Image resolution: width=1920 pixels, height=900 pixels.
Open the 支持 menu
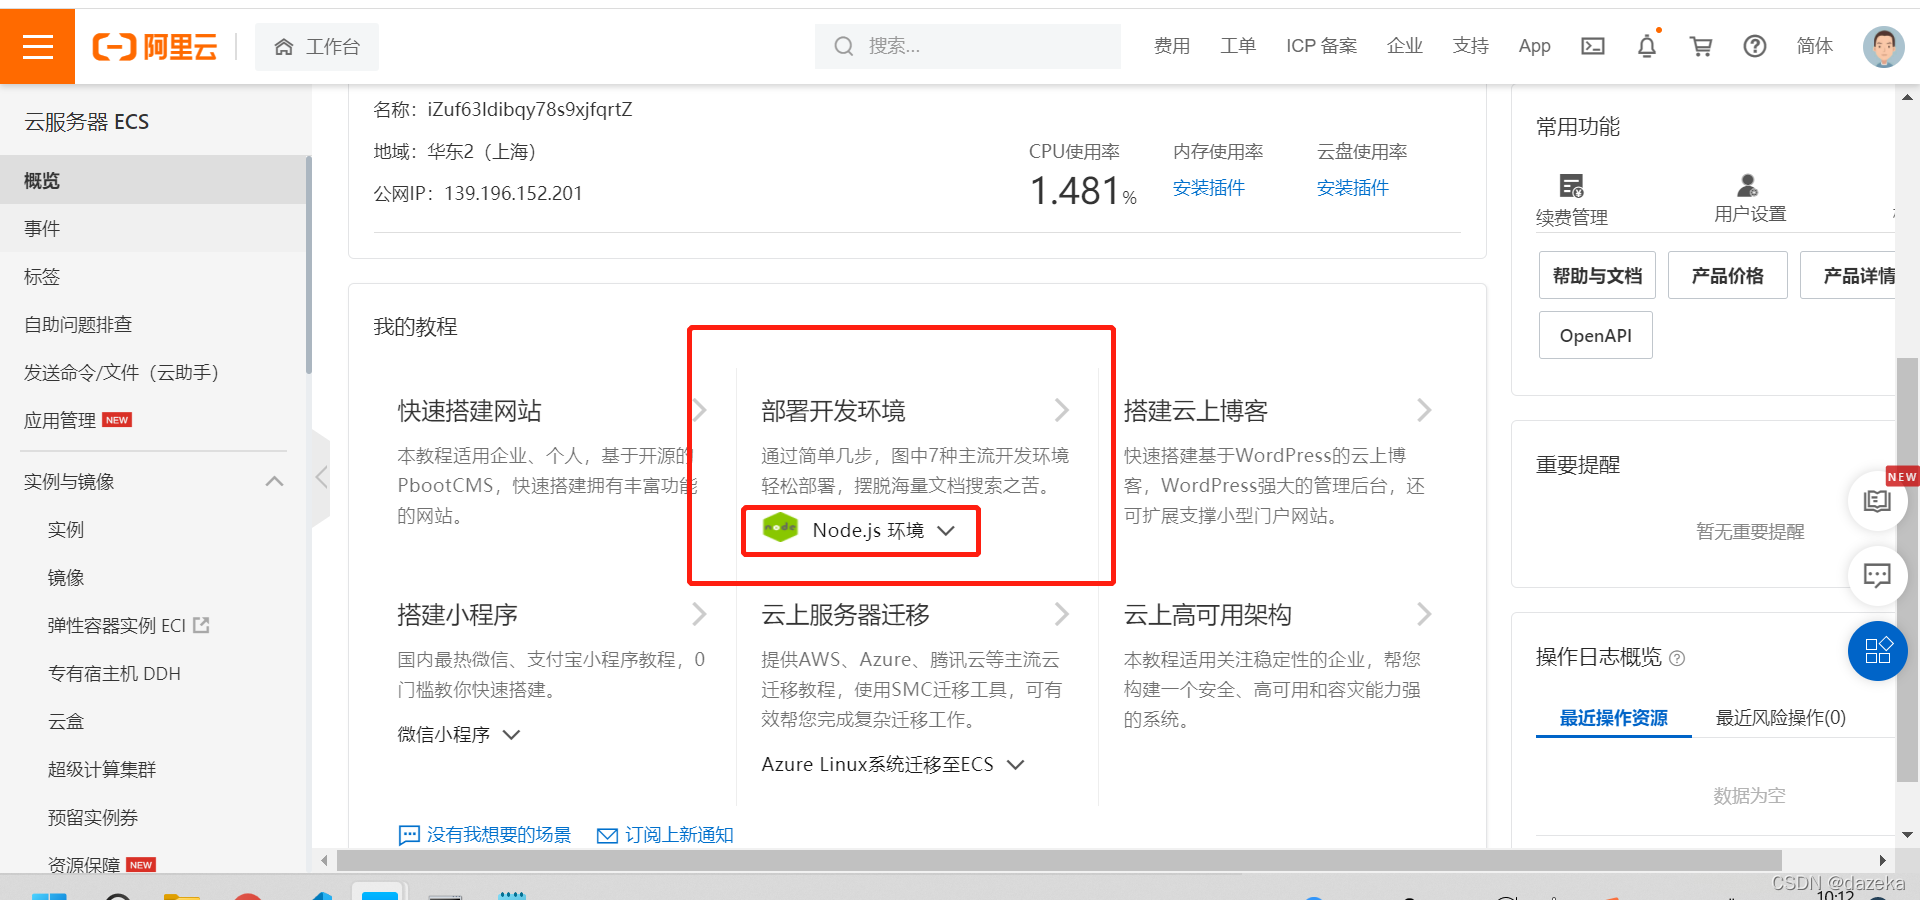click(1471, 46)
